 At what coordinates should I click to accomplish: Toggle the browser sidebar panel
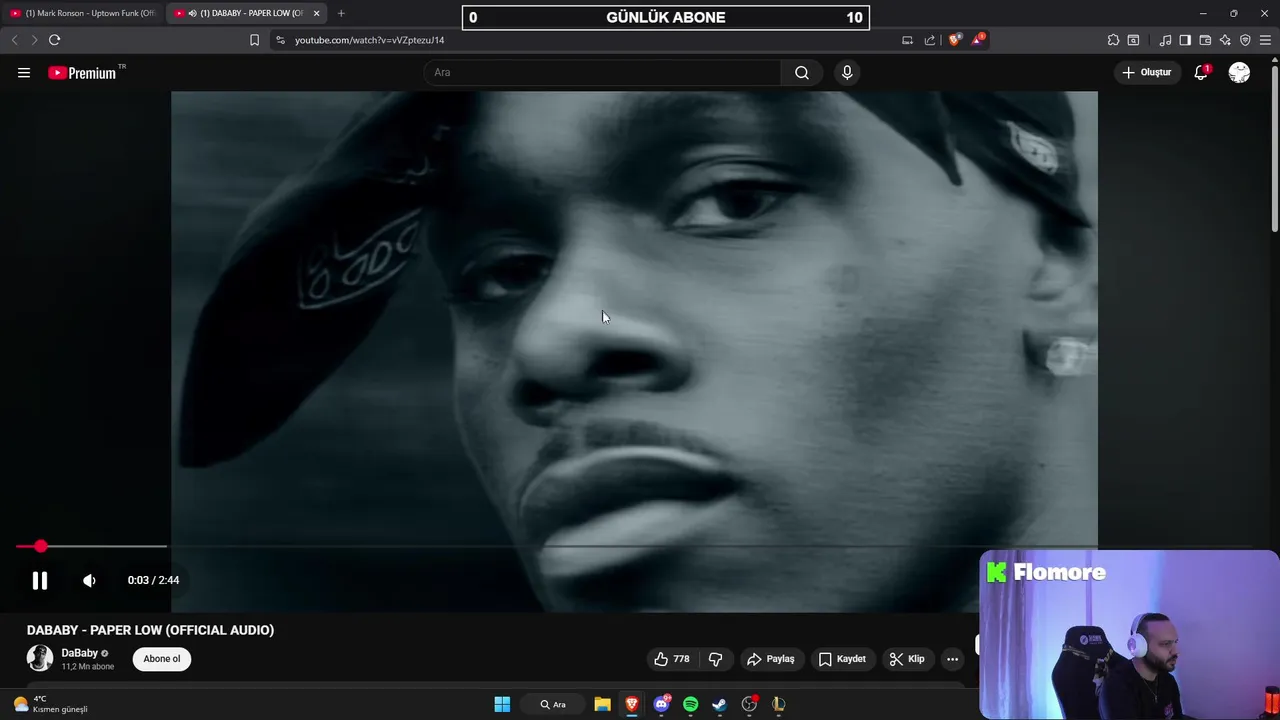[1185, 40]
